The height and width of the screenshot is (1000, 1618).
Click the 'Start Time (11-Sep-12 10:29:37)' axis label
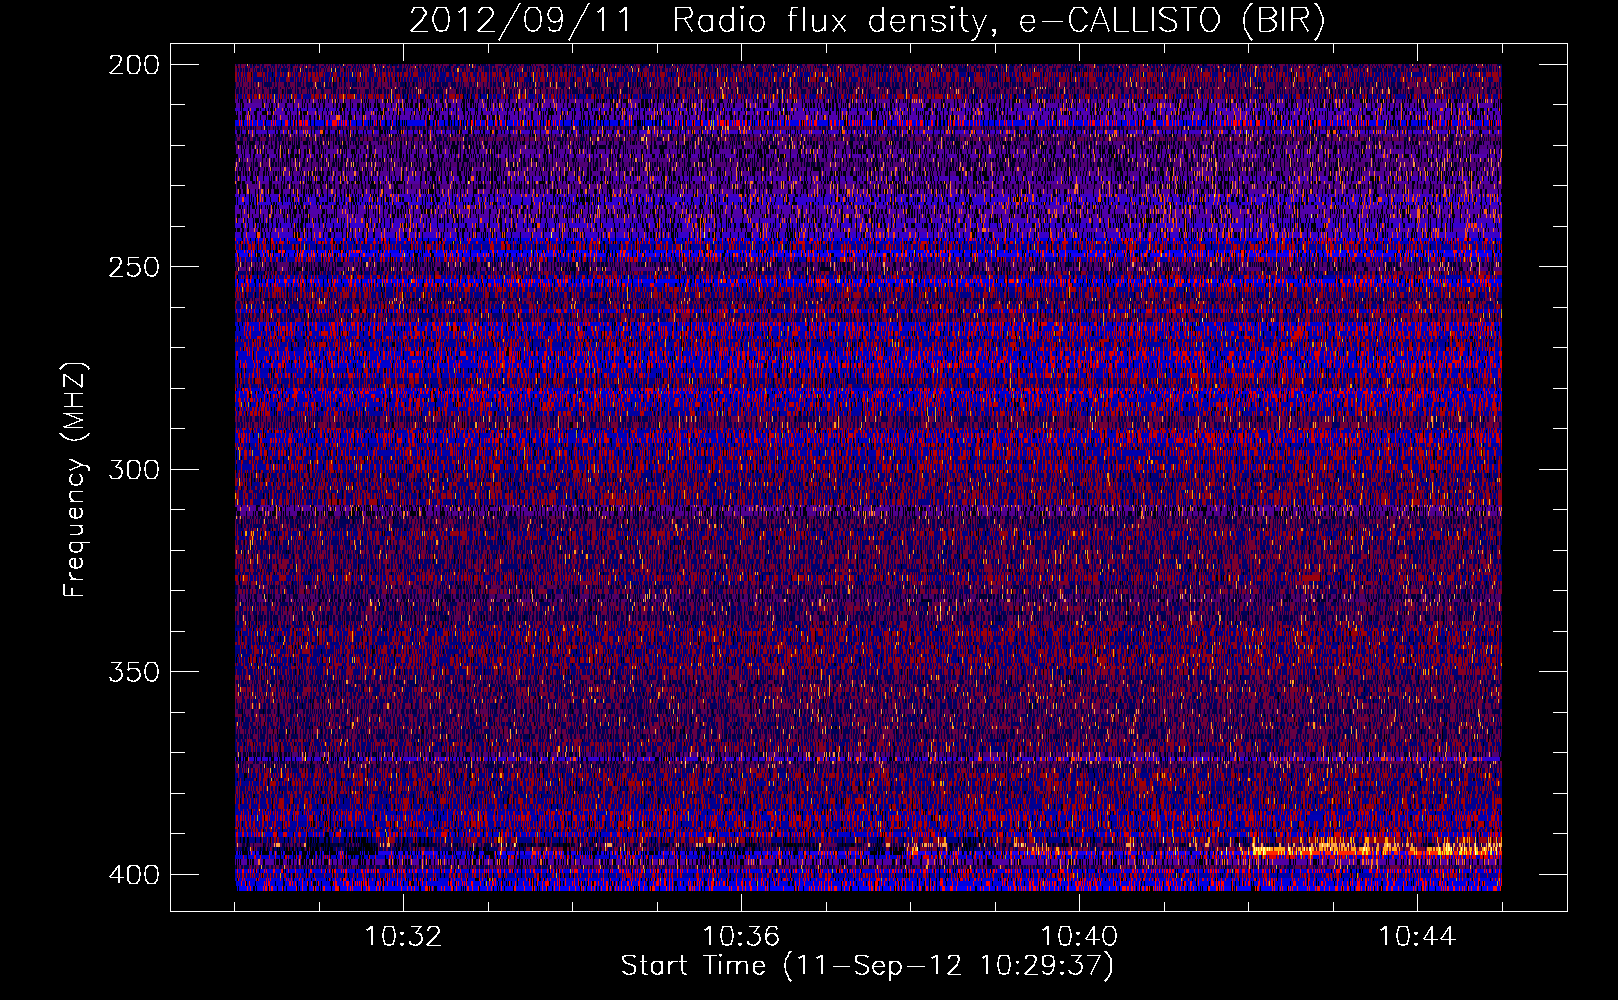tap(866, 966)
